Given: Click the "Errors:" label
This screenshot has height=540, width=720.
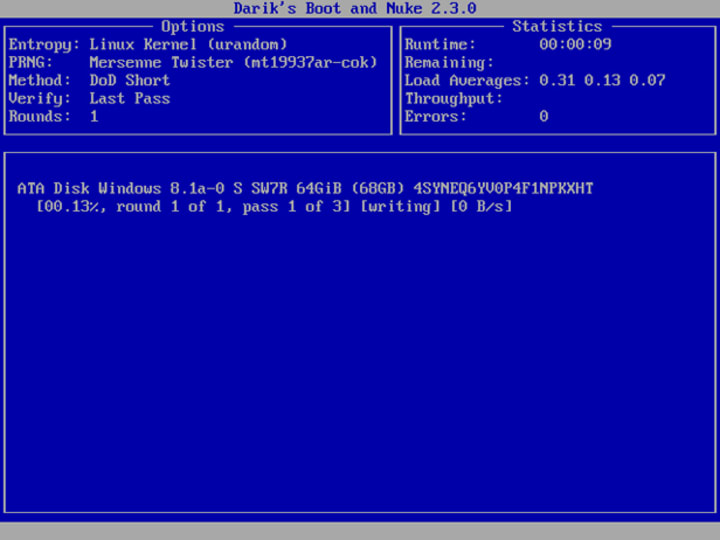Looking at the screenshot, I should 435,117.
